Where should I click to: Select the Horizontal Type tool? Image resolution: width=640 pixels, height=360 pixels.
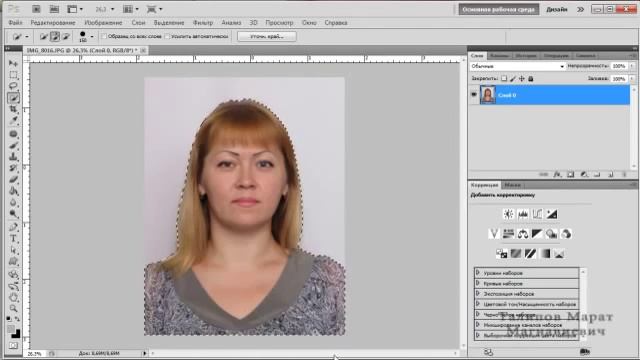point(13,238)
